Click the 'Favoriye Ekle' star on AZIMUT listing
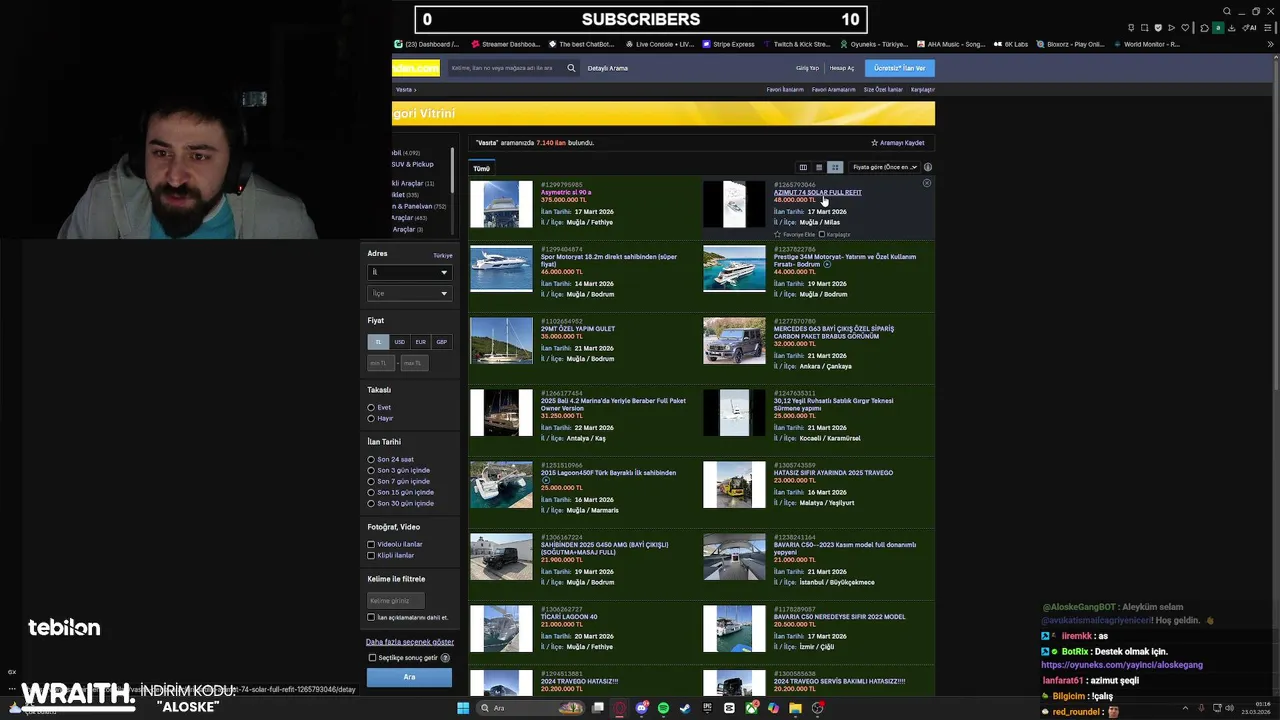The height and width of the screenshot is (720, 1280). point(777,235)
